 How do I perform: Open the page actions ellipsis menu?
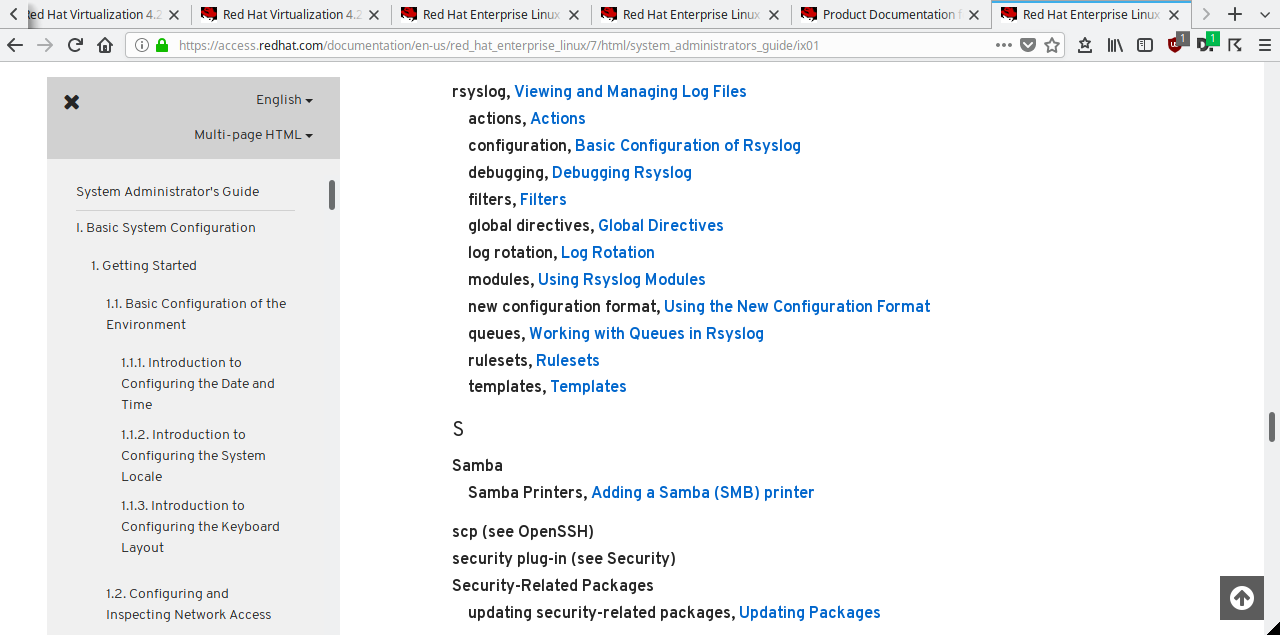pos(1004,45)
